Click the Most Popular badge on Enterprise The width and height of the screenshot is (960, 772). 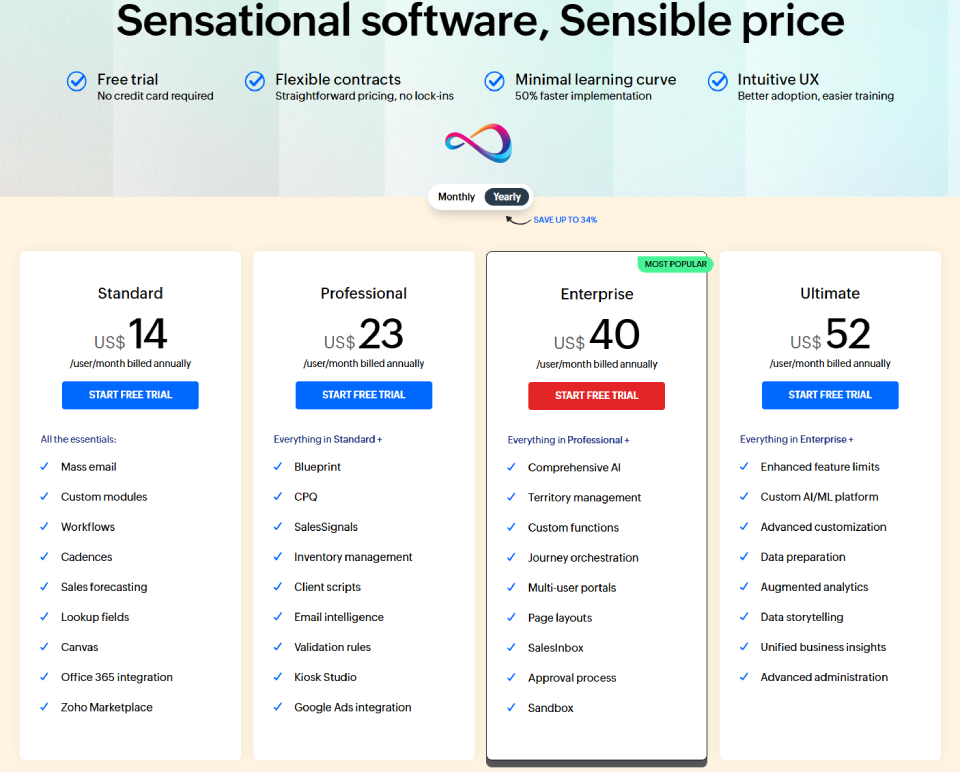click(x=675, y=265)
